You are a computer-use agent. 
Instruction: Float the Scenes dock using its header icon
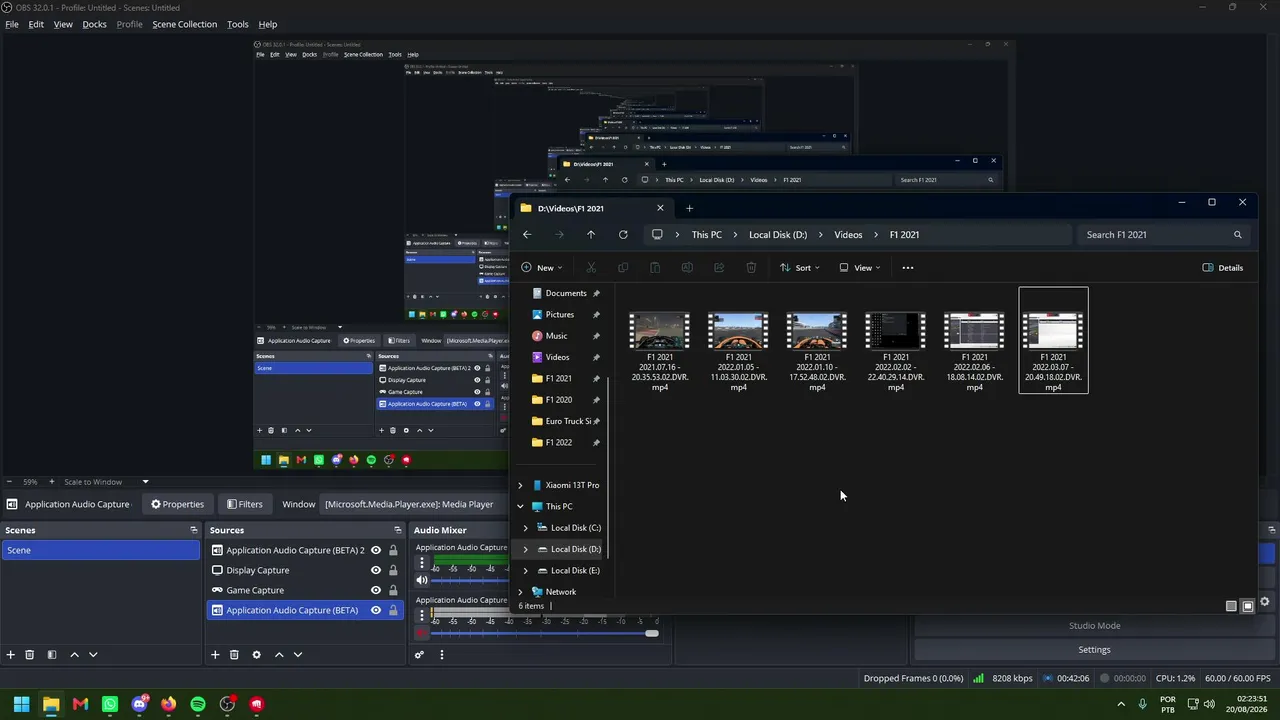coord(194,530)
